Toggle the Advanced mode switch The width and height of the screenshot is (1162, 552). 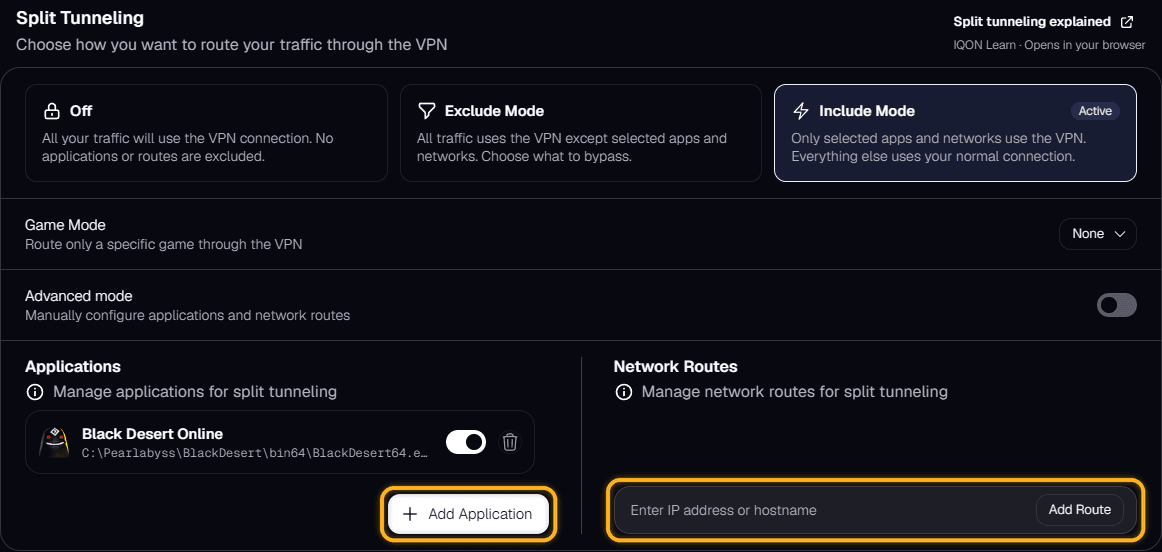click(x=1116, y=305)
